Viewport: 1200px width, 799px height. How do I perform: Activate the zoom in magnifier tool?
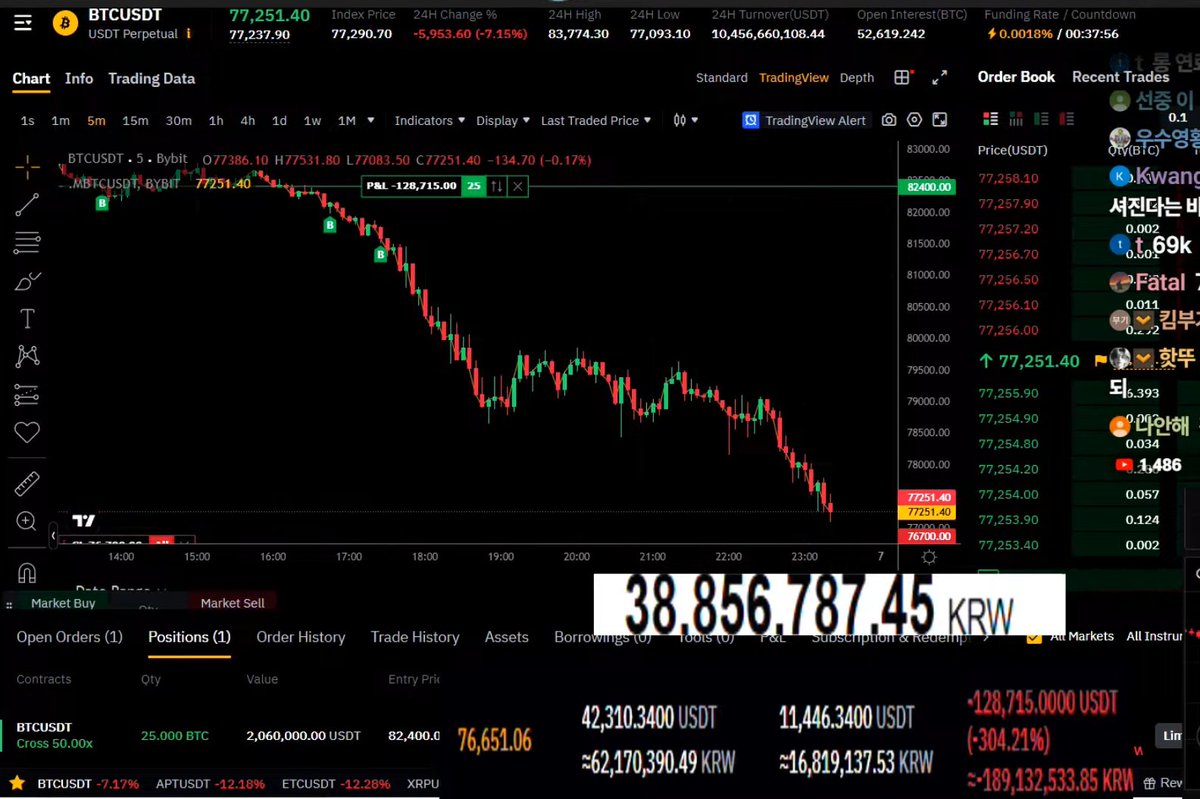coord(27,521)
